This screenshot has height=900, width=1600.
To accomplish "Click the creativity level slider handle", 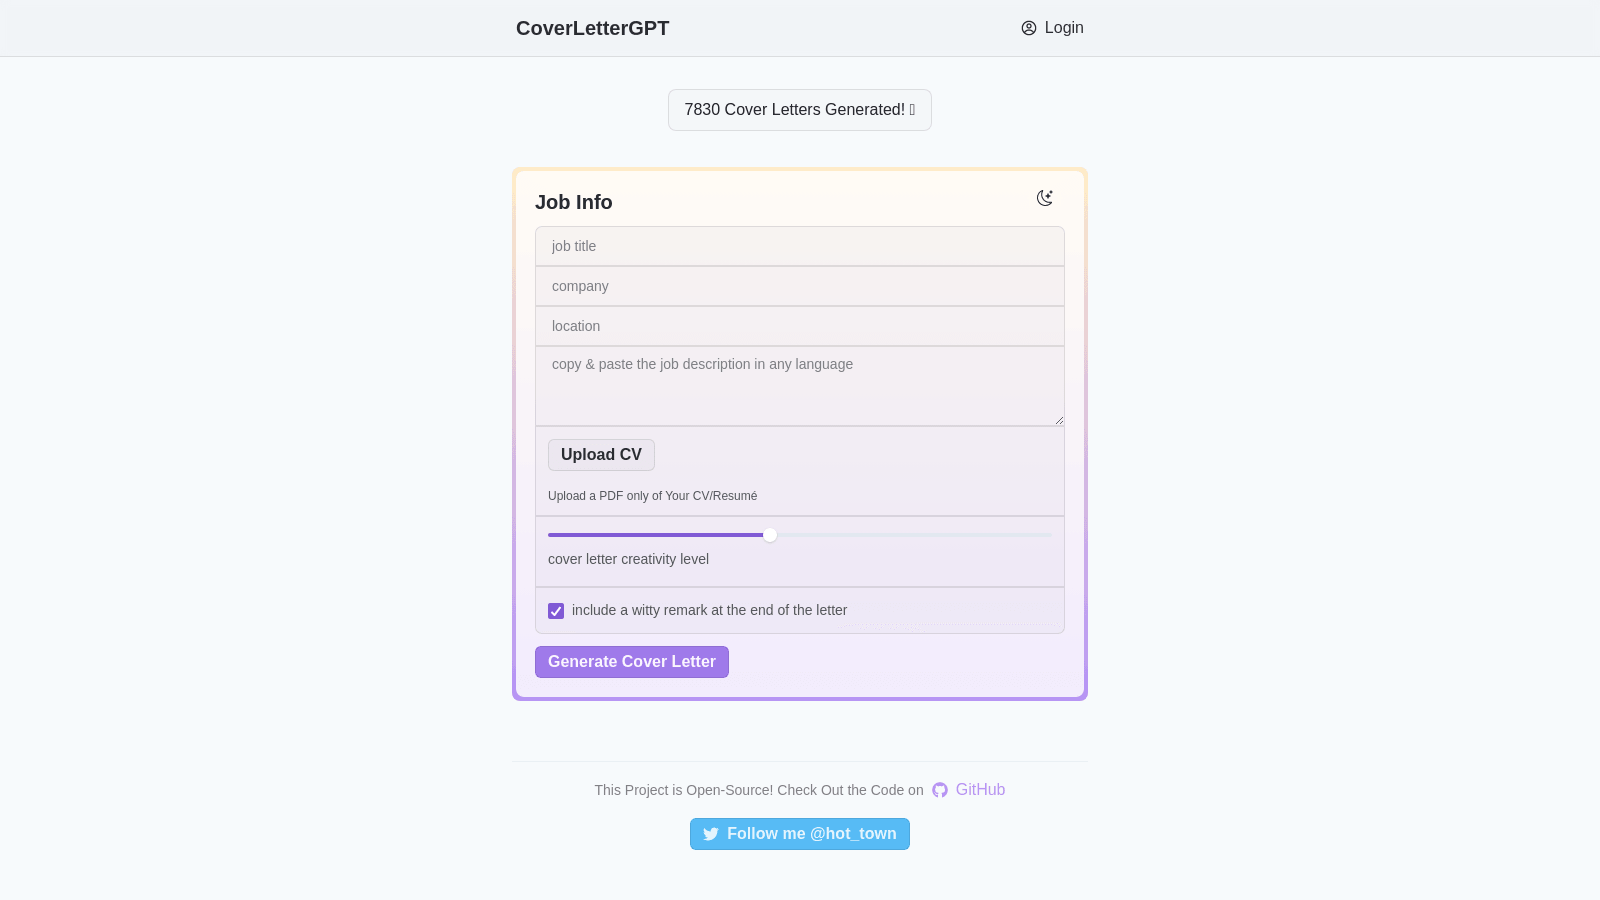I will click(x=770, y=535).
